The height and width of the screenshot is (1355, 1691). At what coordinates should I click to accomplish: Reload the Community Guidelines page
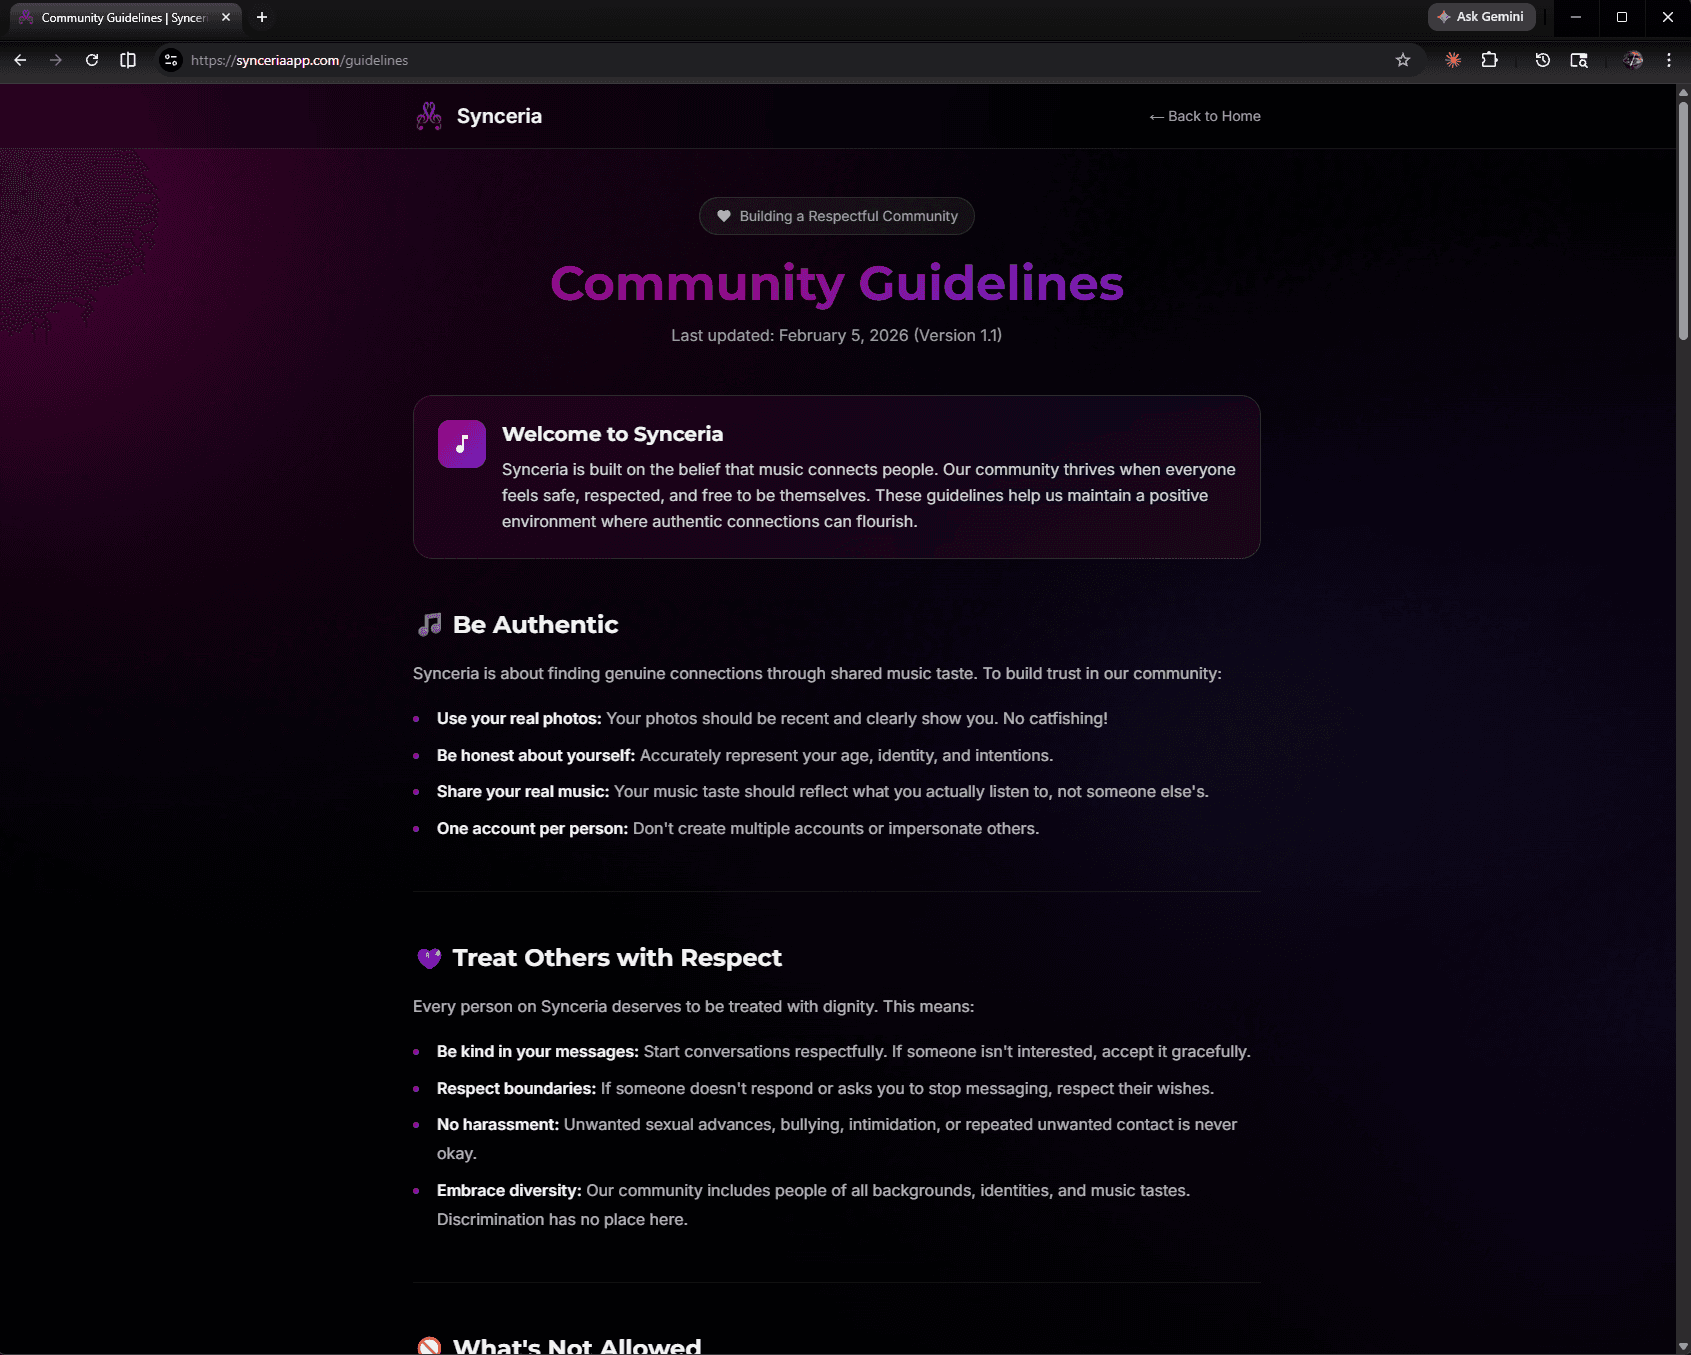tap(92, 60)
